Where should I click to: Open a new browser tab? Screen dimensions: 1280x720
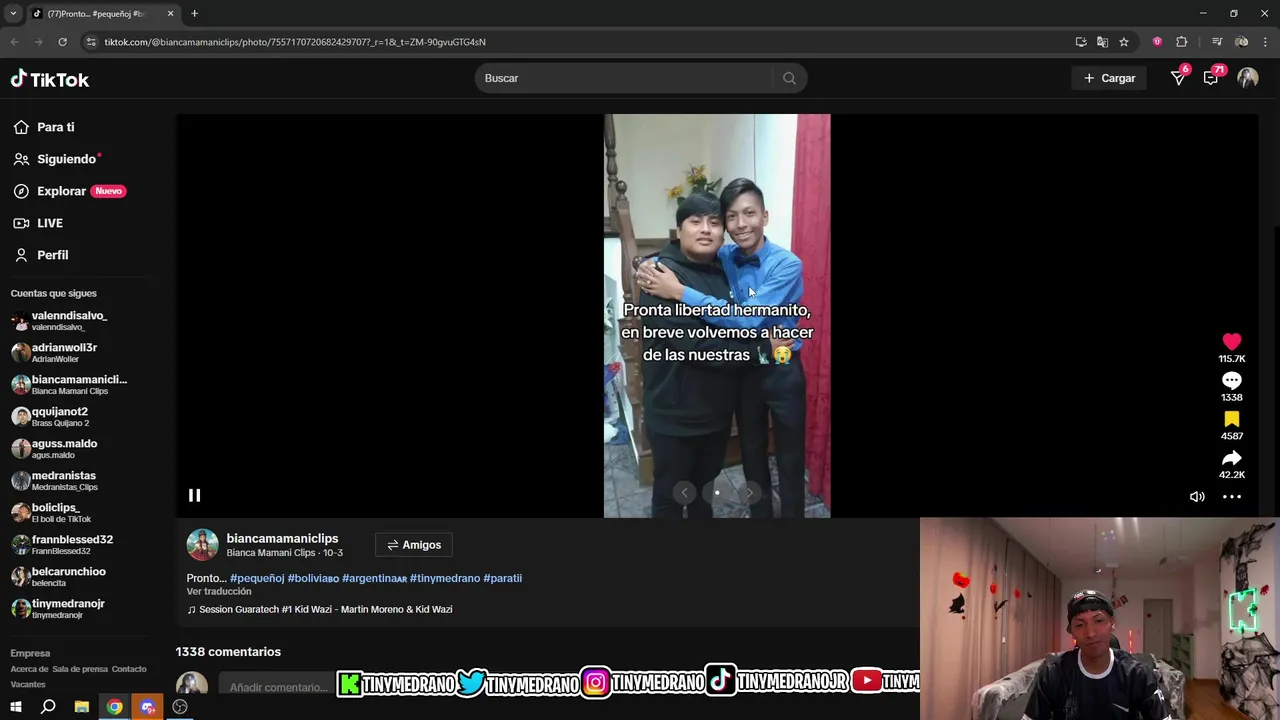pos(194,14)
